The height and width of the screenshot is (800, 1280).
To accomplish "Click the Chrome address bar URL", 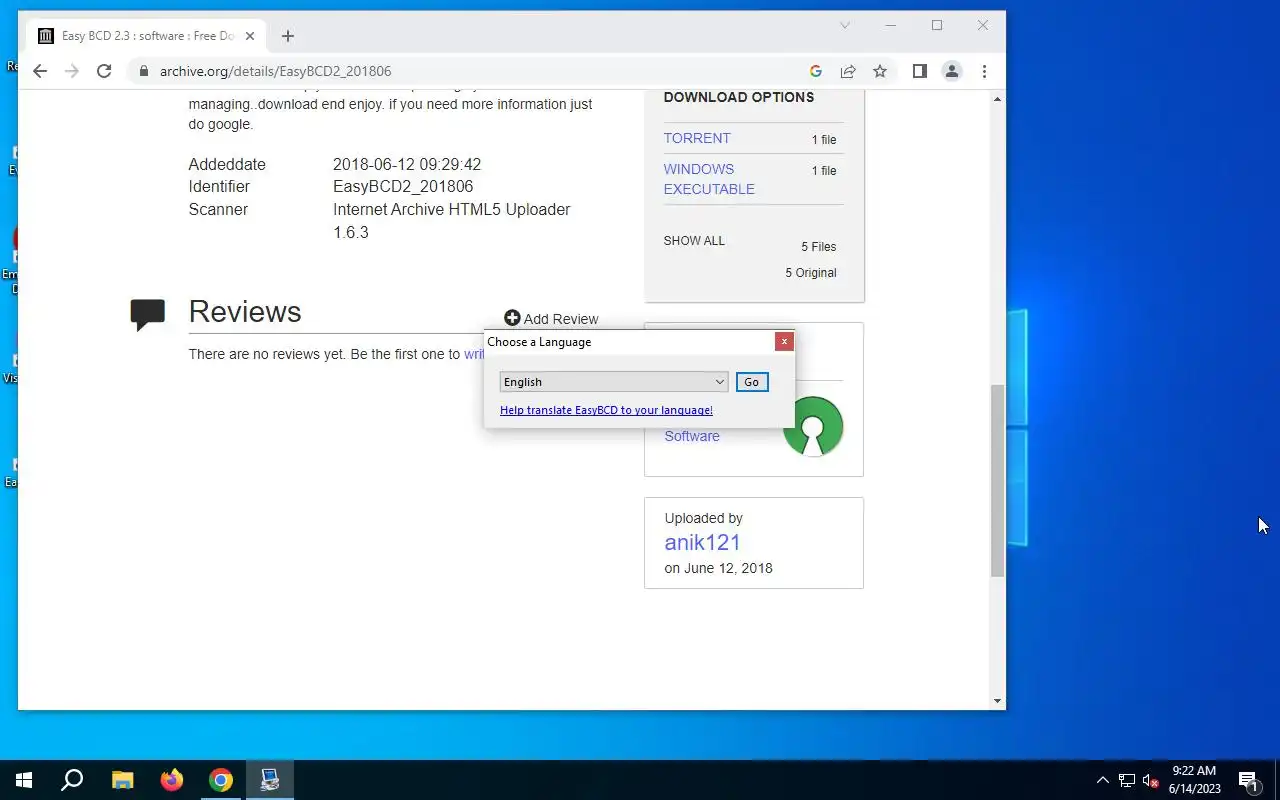I will point(275,71).
